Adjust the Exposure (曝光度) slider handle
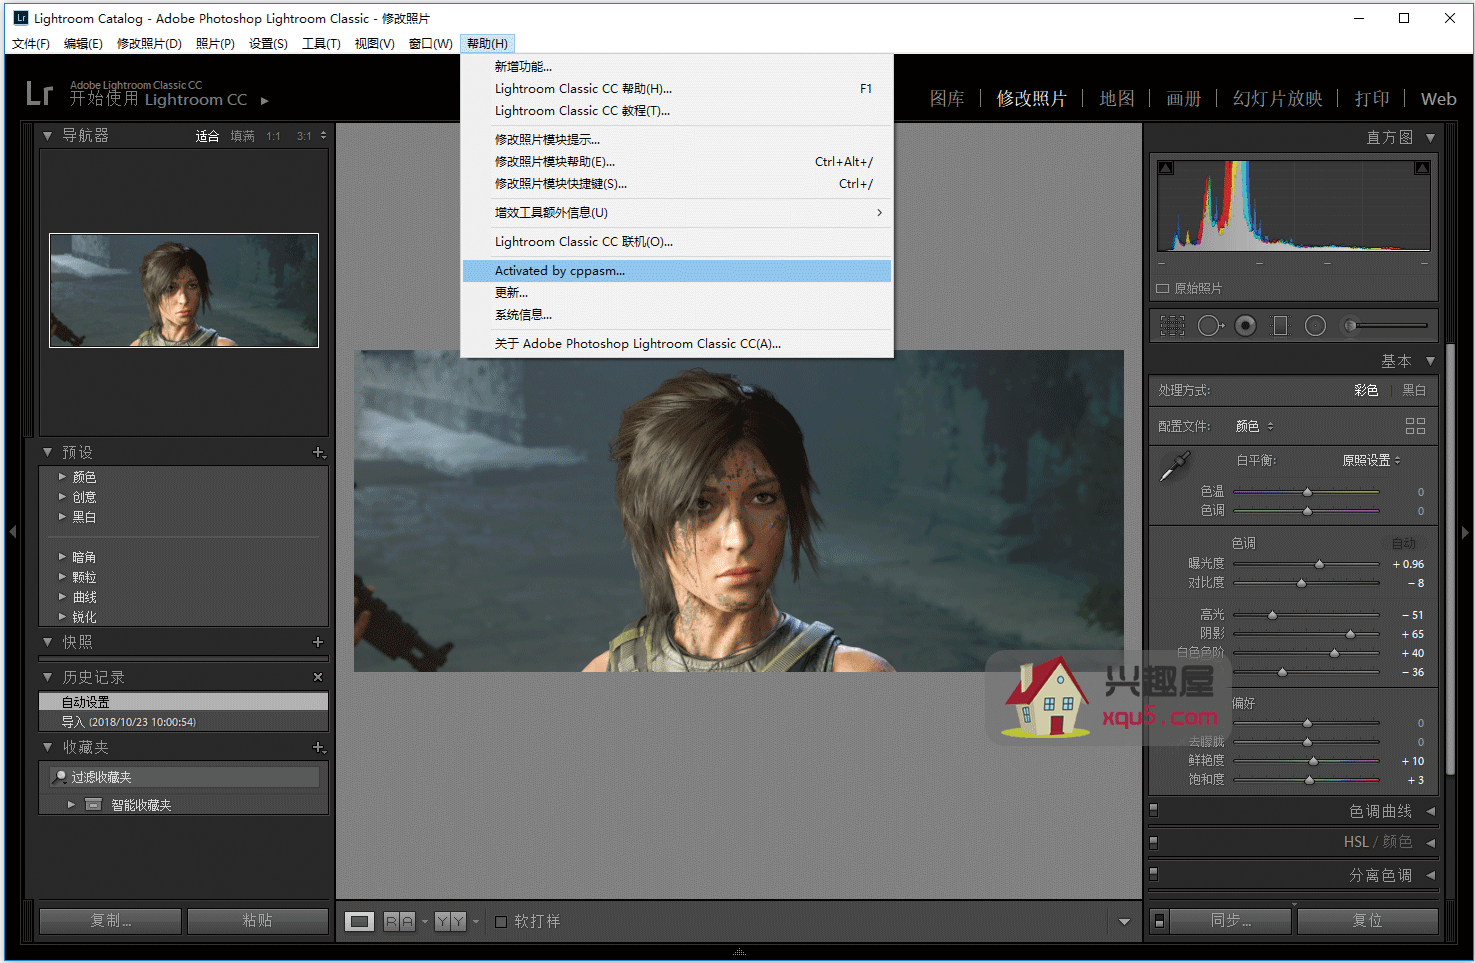 [x=1319, y=564]
